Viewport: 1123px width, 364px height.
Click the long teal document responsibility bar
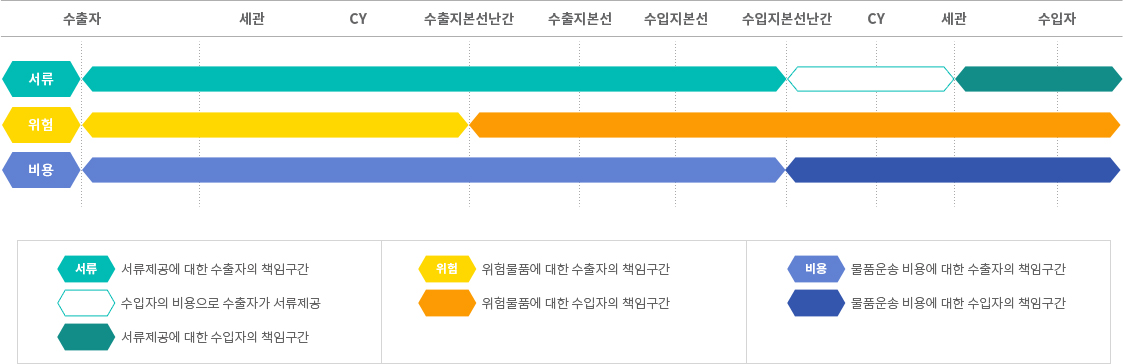coord(434,79)
